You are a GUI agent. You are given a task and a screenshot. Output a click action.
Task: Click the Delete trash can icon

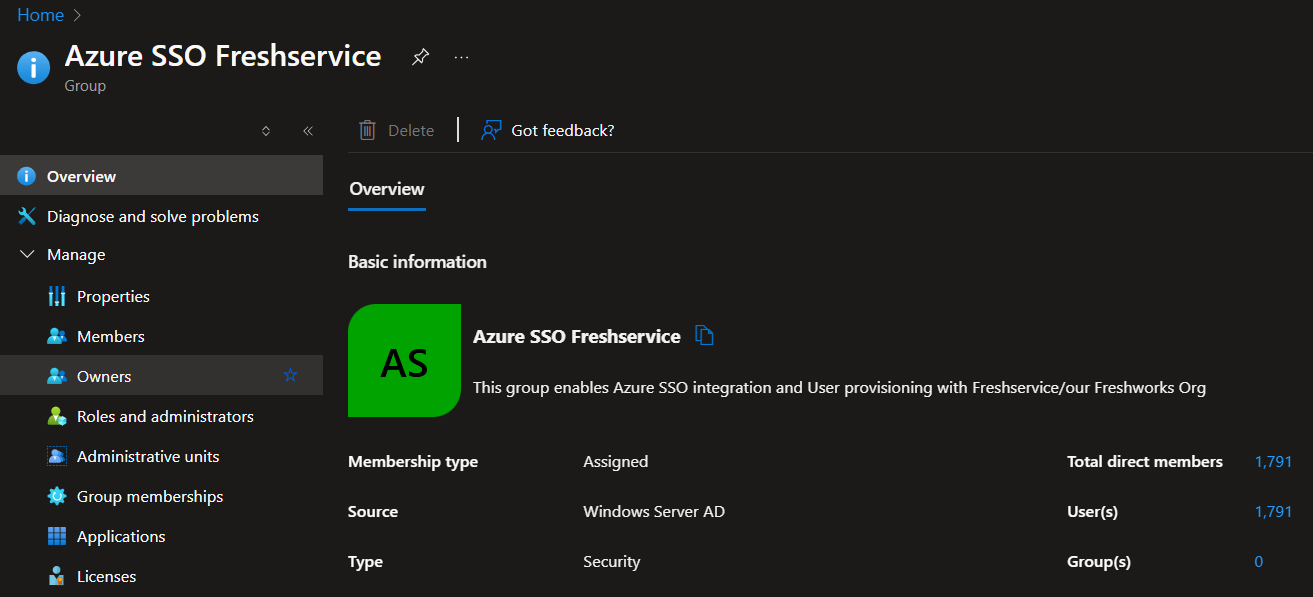pyautogui.click(x=368, y=130)
